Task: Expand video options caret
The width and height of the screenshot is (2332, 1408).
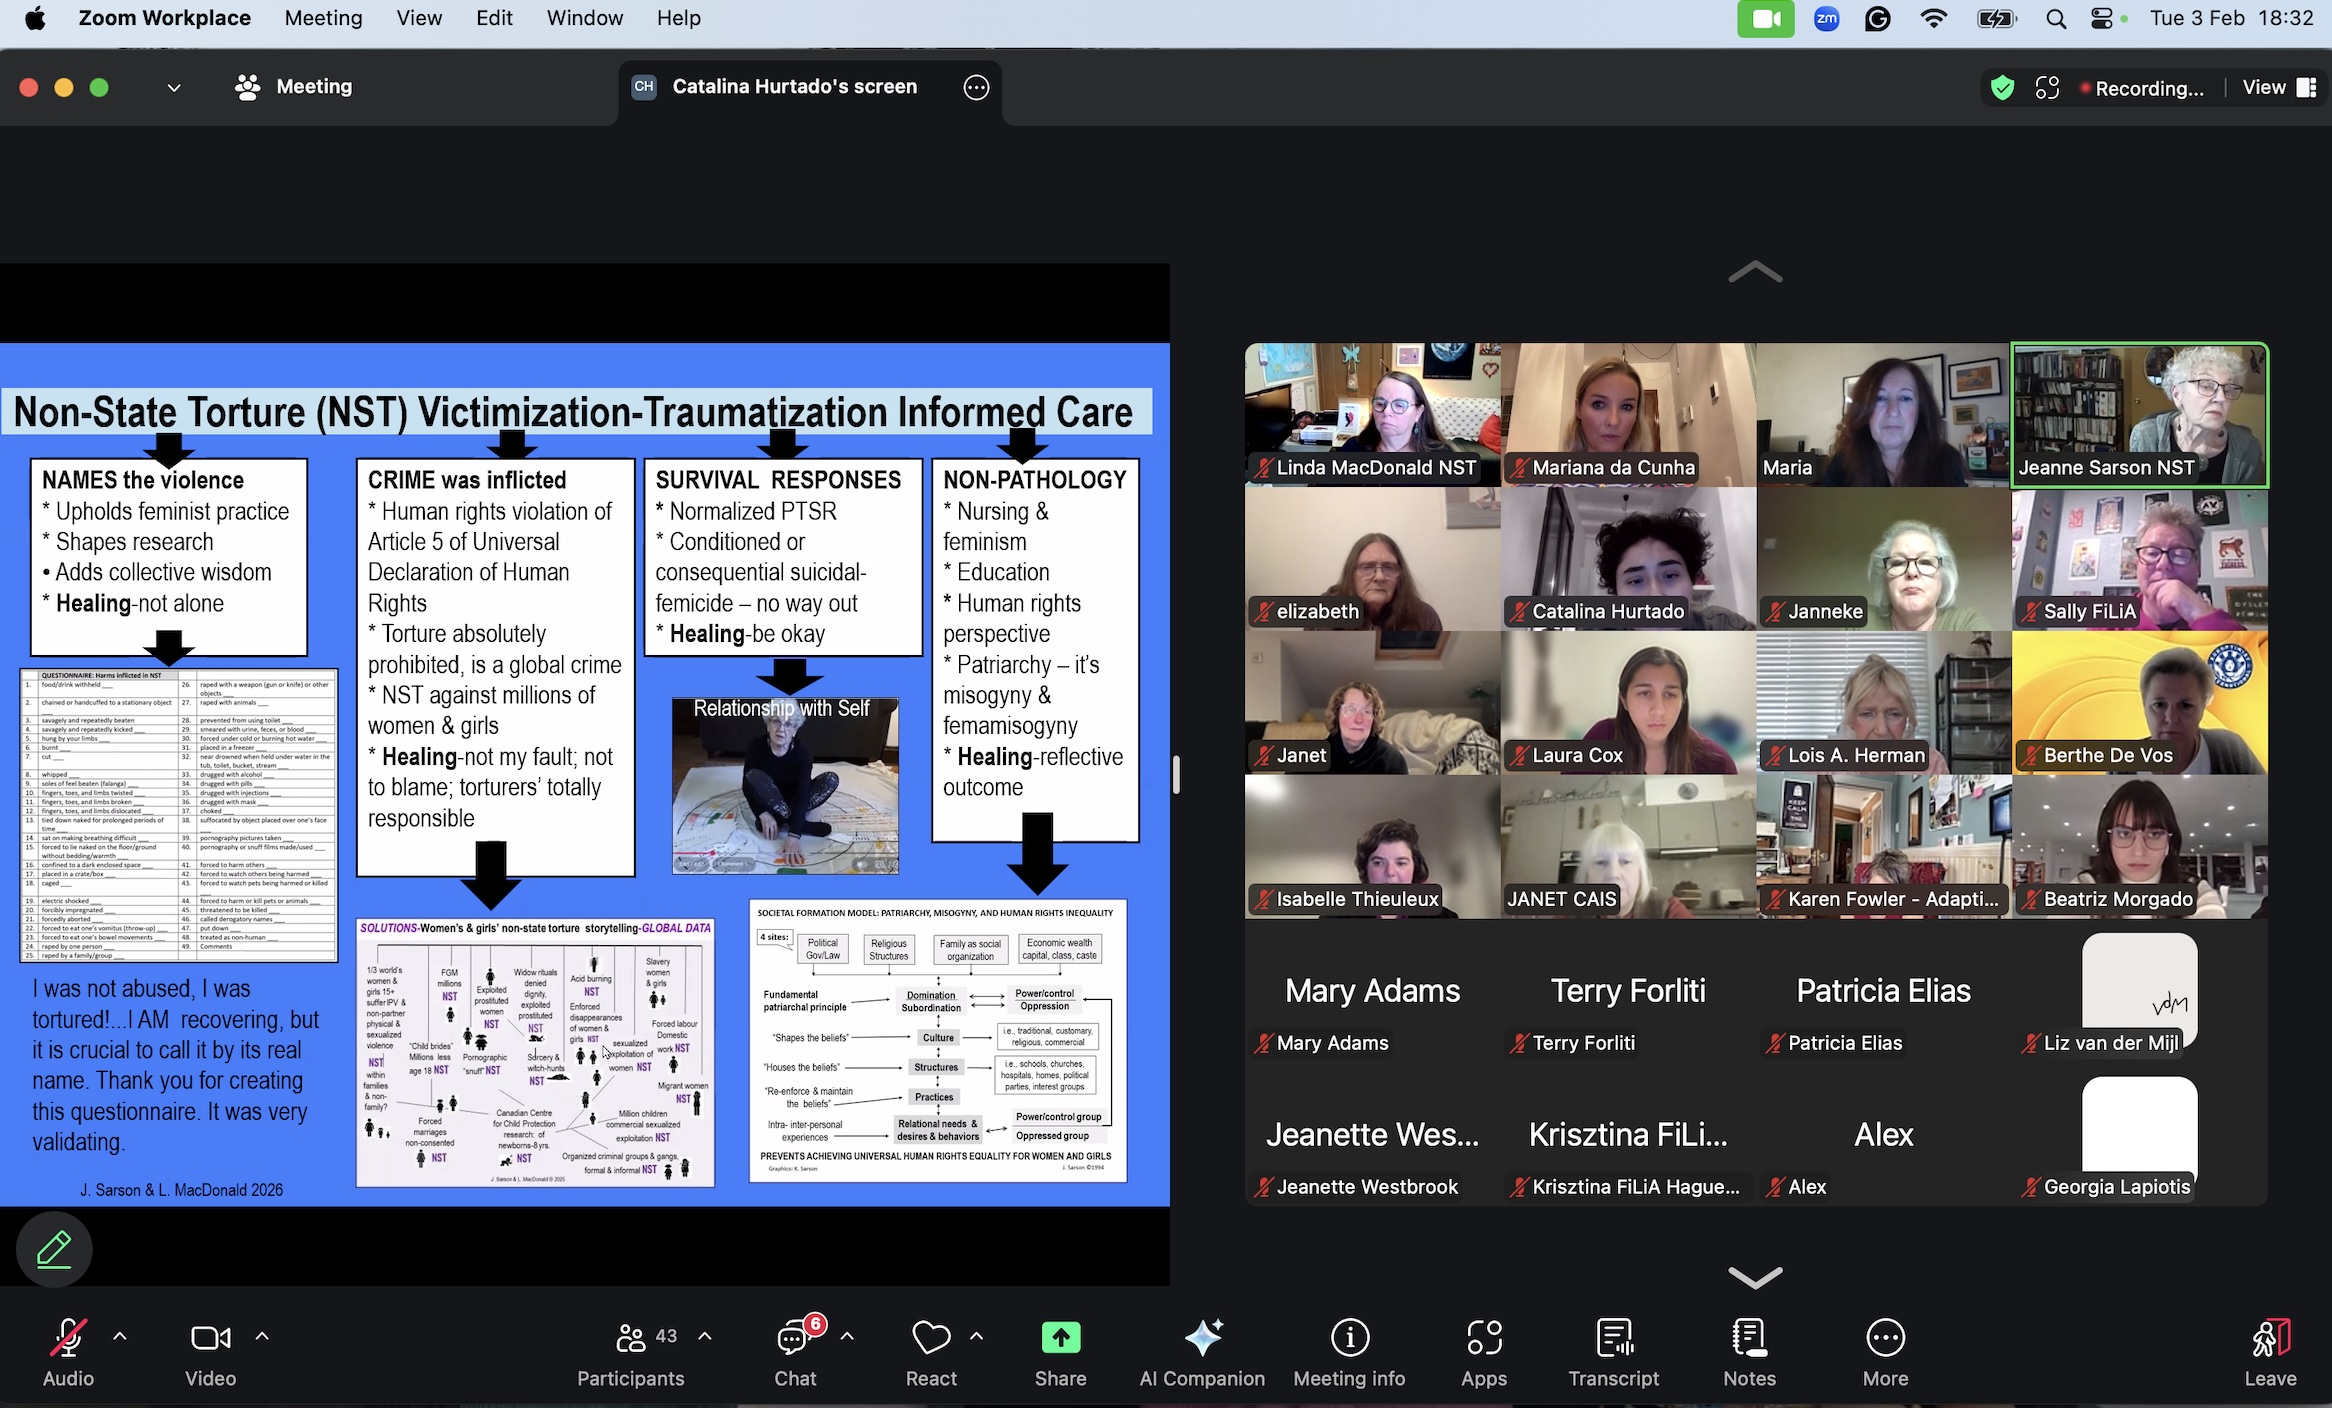Action: (x=262, y=1336)
